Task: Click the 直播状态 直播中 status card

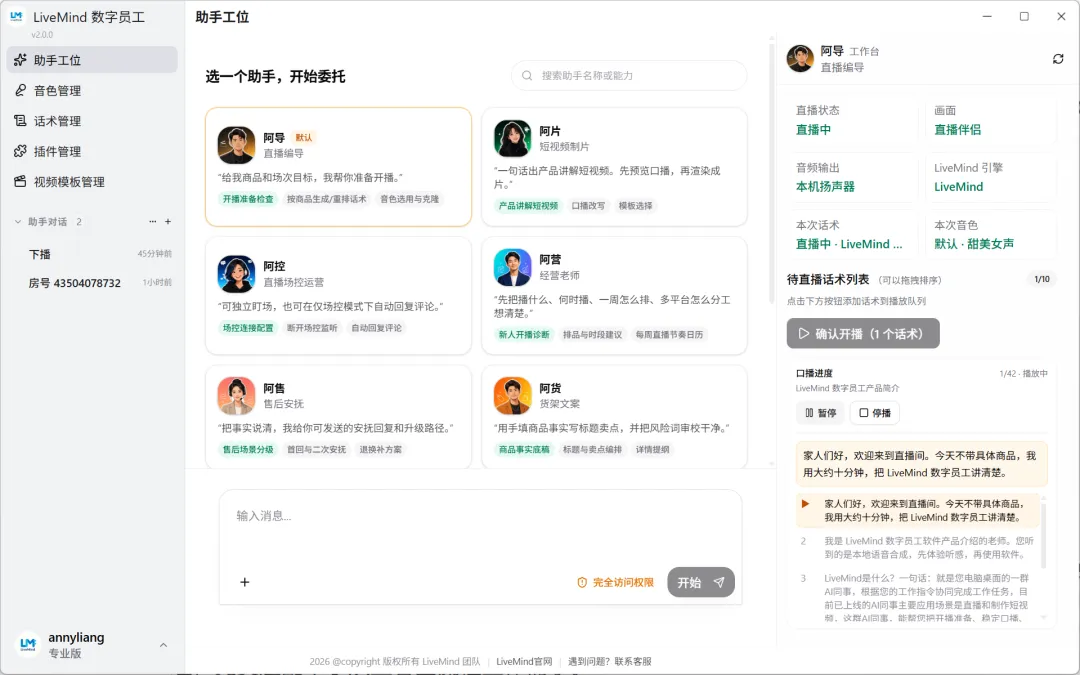Action: pos(852,120)
